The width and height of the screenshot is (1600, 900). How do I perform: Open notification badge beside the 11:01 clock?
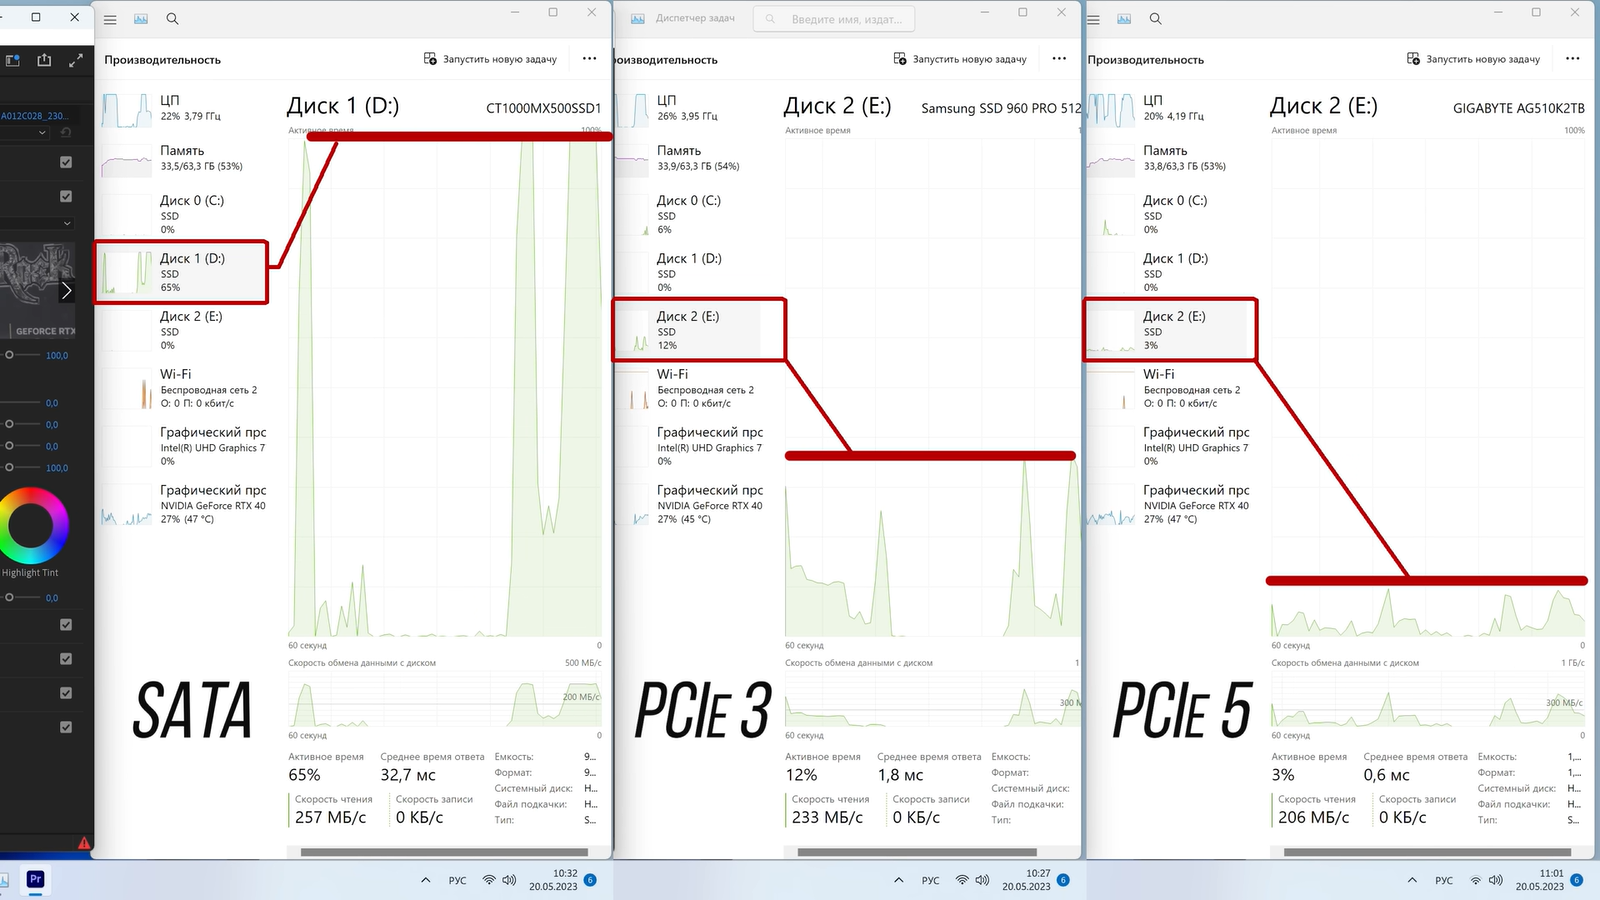click(1577, 880)
